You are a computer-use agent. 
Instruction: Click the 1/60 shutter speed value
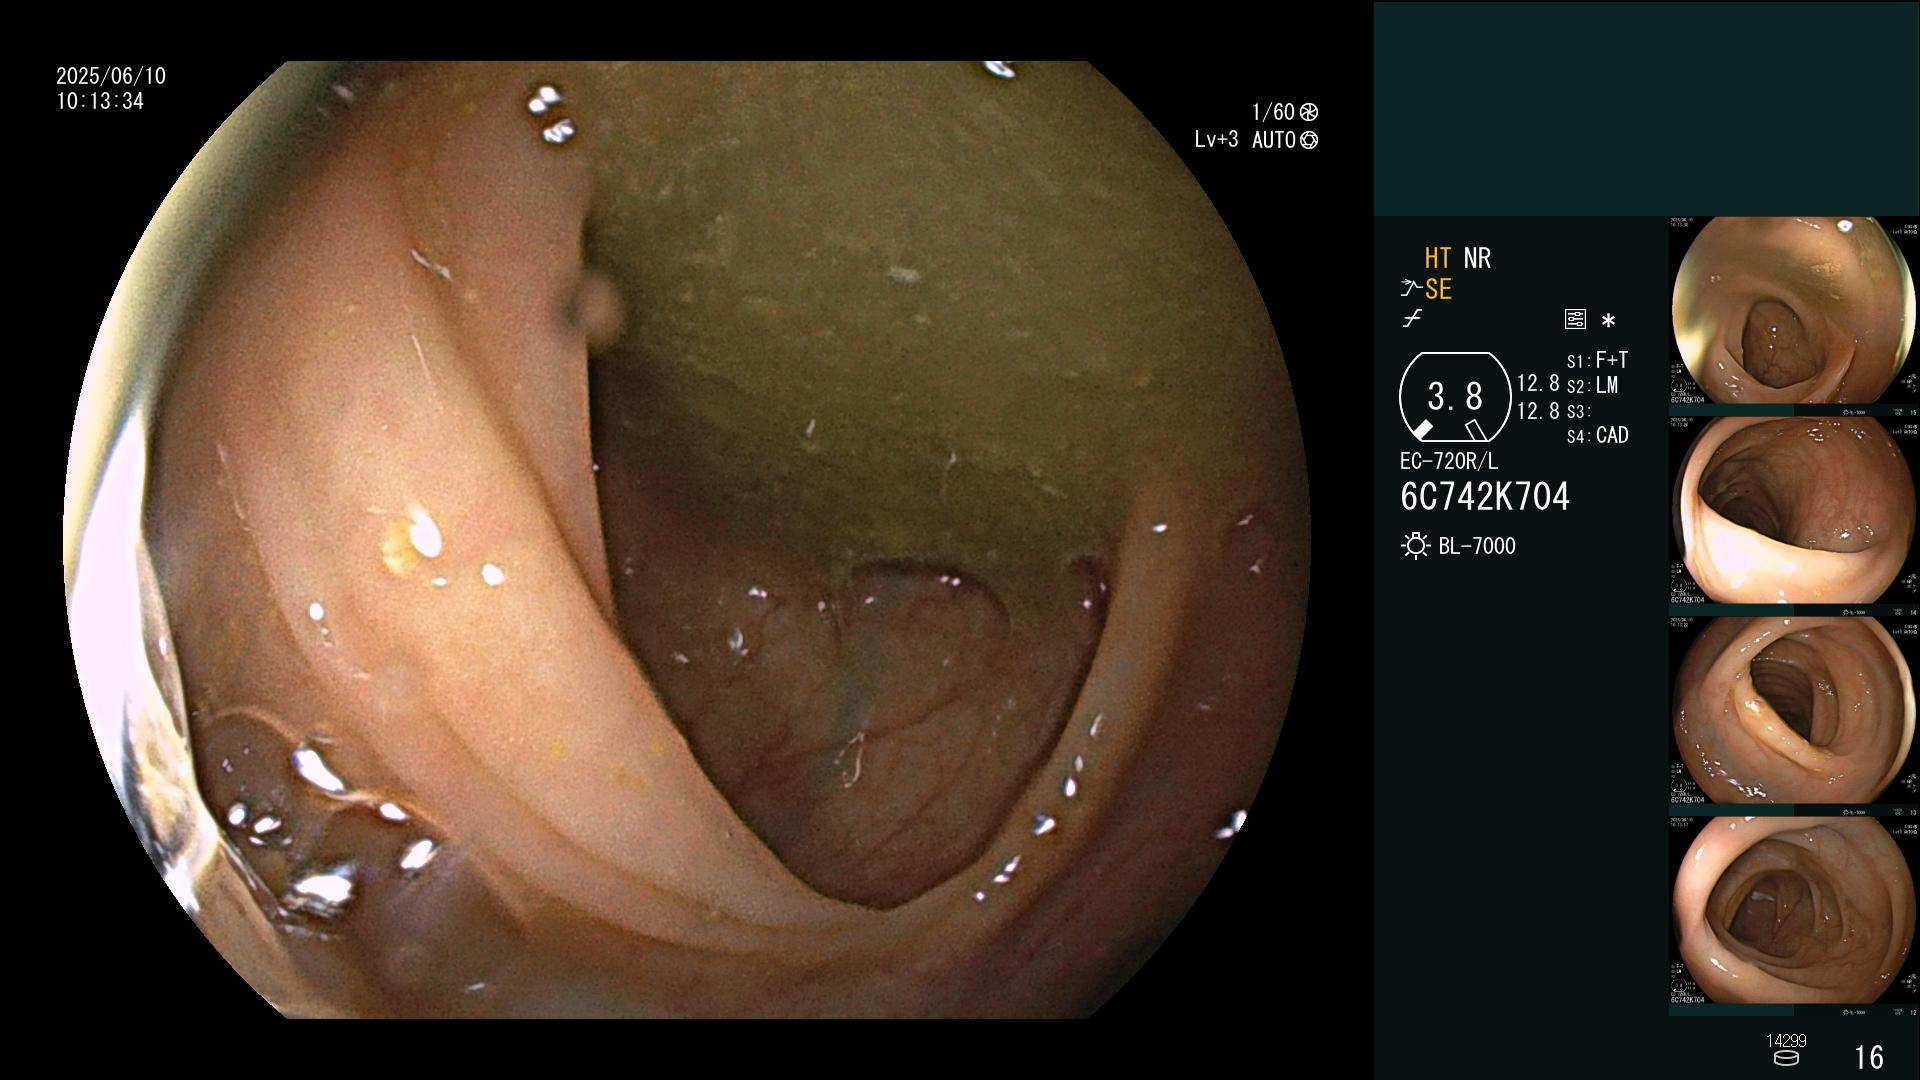pyautogui.click(x=1273, y=112)
